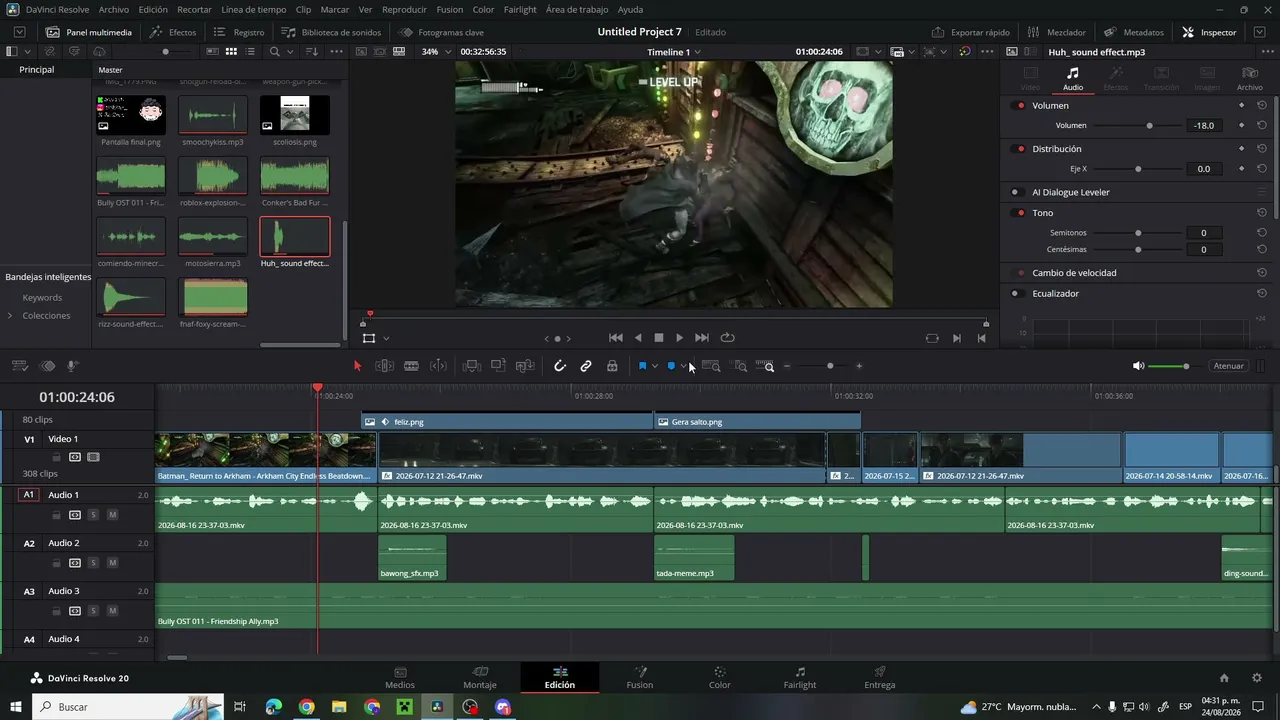Click the custom zoom magnifier icon
The image size is (1280, 720).
tap(765, 366)
